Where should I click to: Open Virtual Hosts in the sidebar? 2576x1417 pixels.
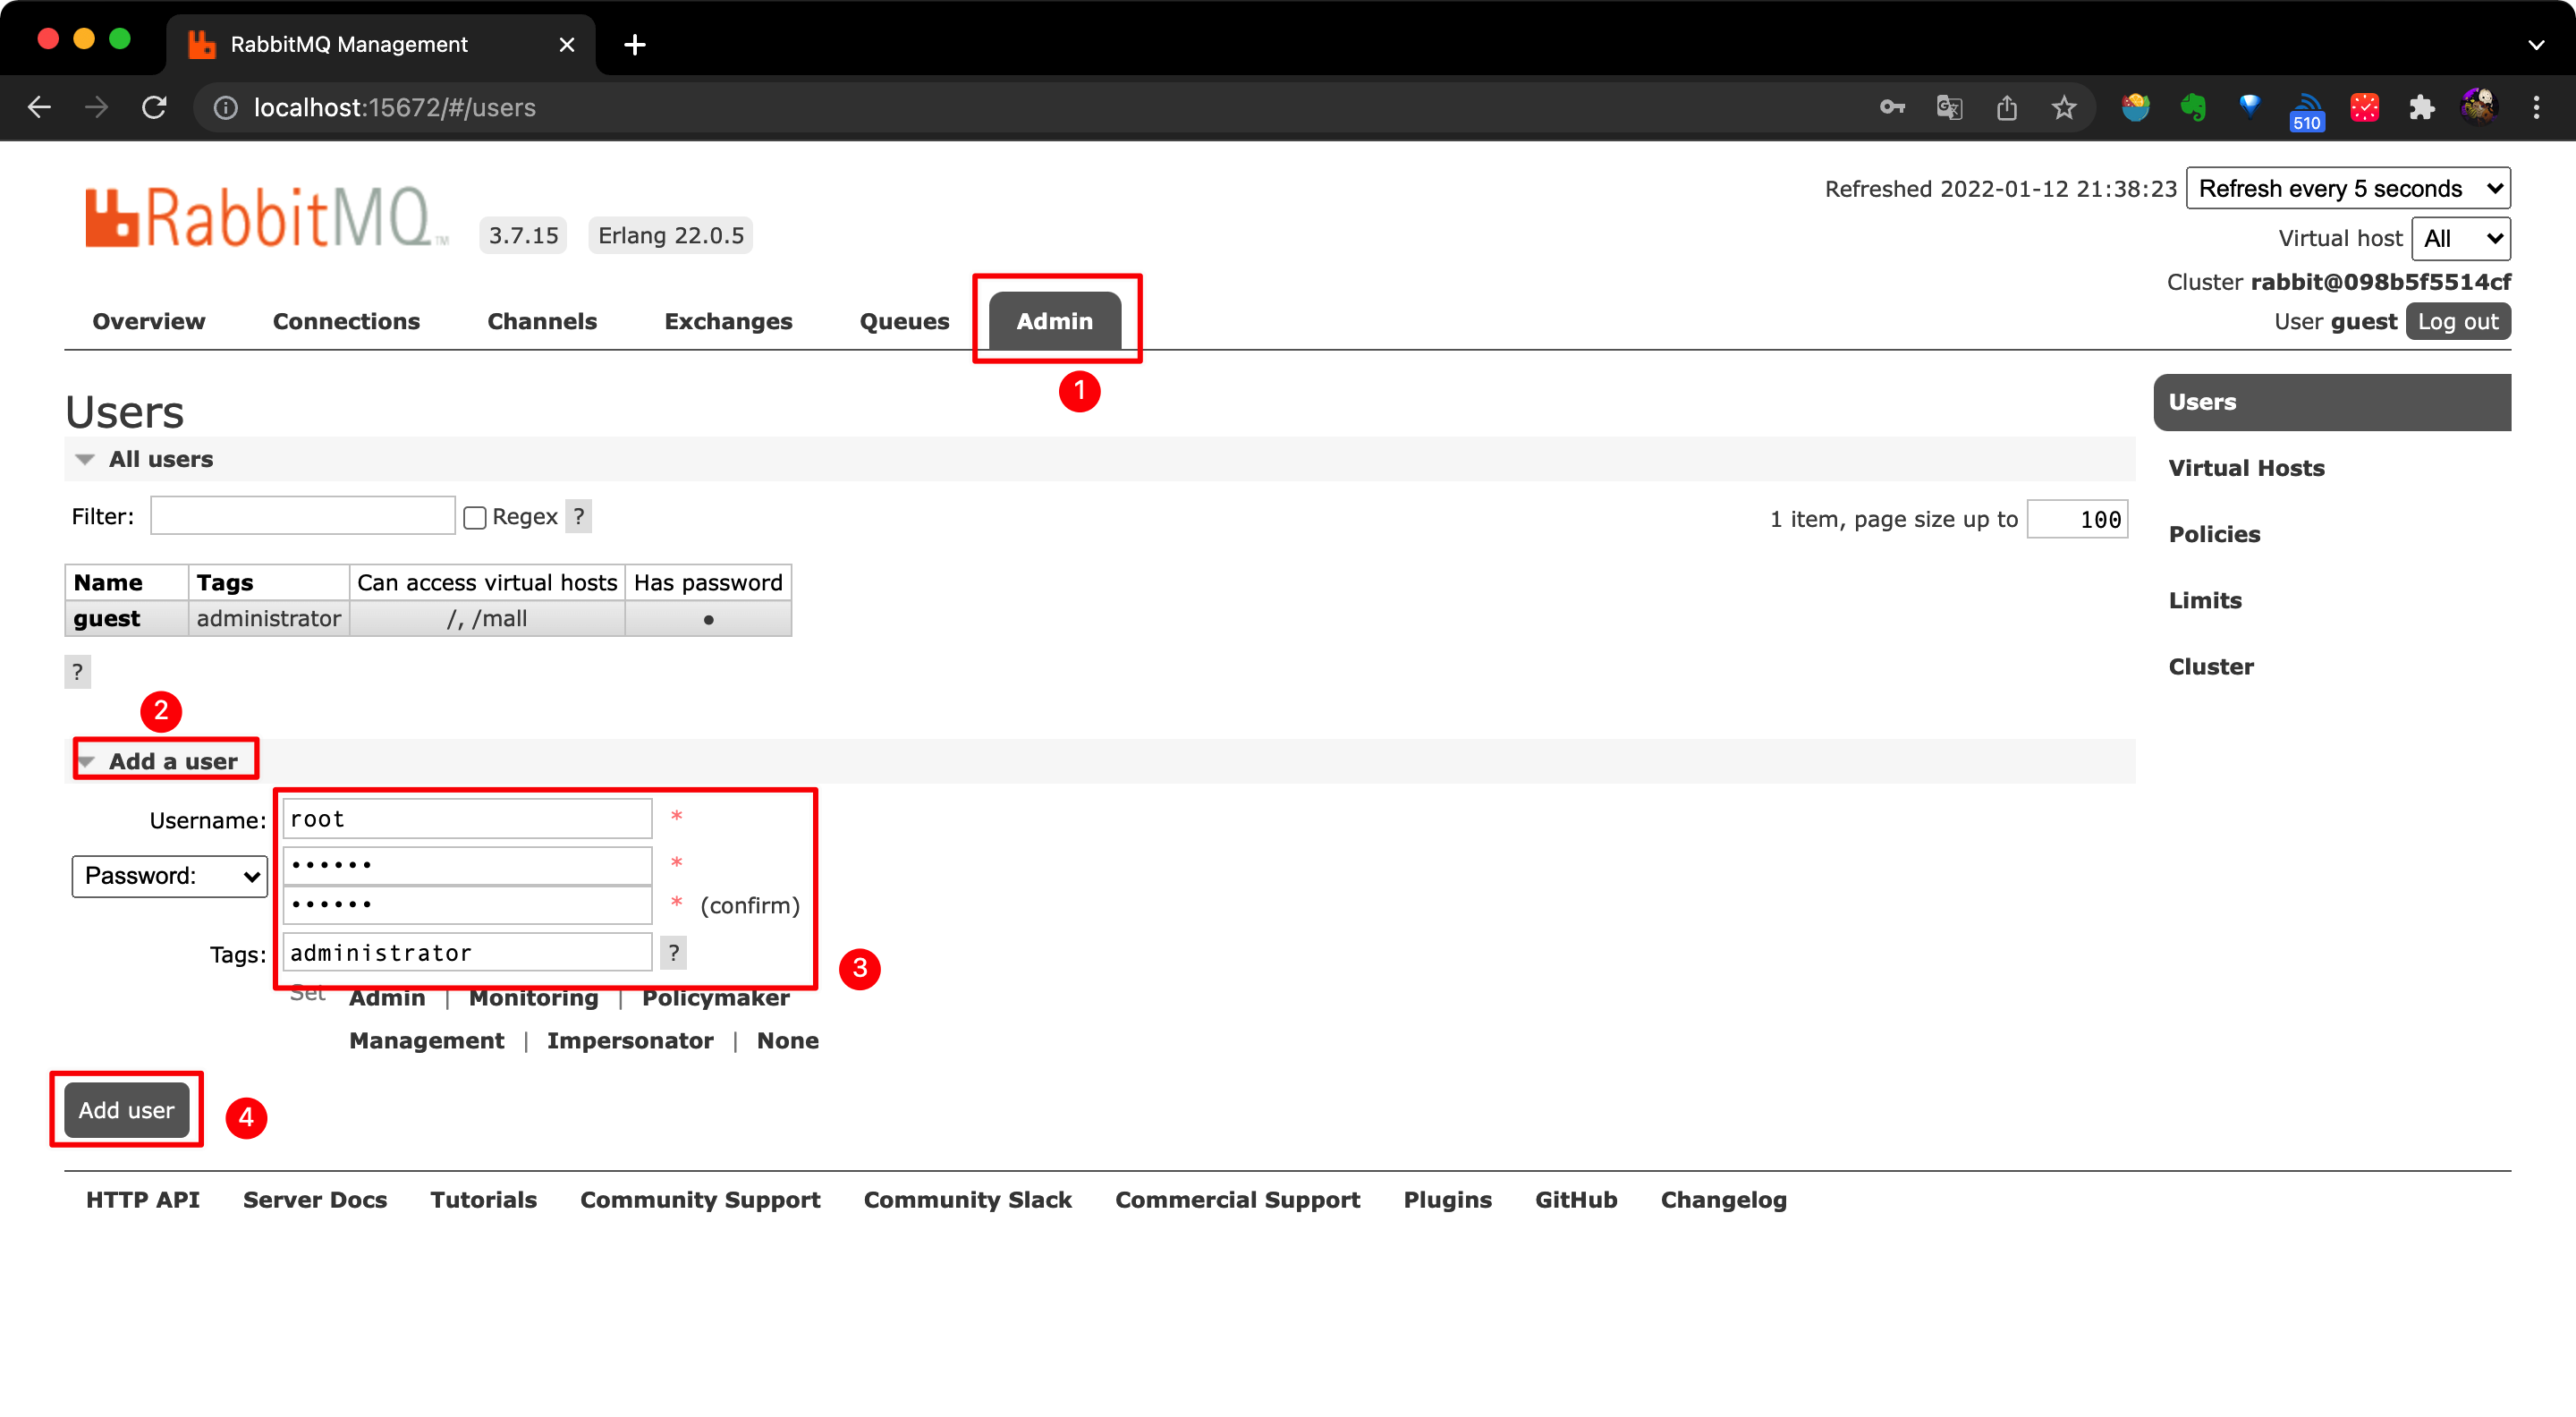coord(2246,468)
